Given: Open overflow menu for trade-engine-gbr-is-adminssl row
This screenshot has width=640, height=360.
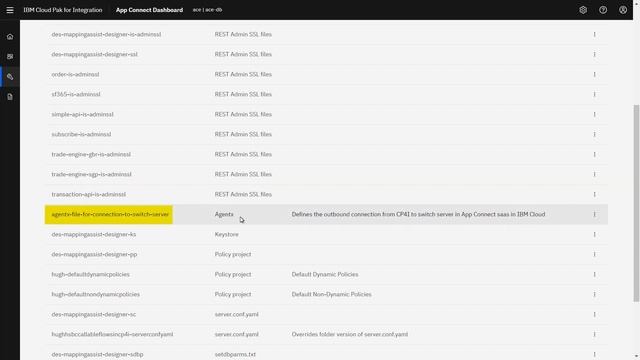Looking at the screenshot, I should click(x=594, y=154).
